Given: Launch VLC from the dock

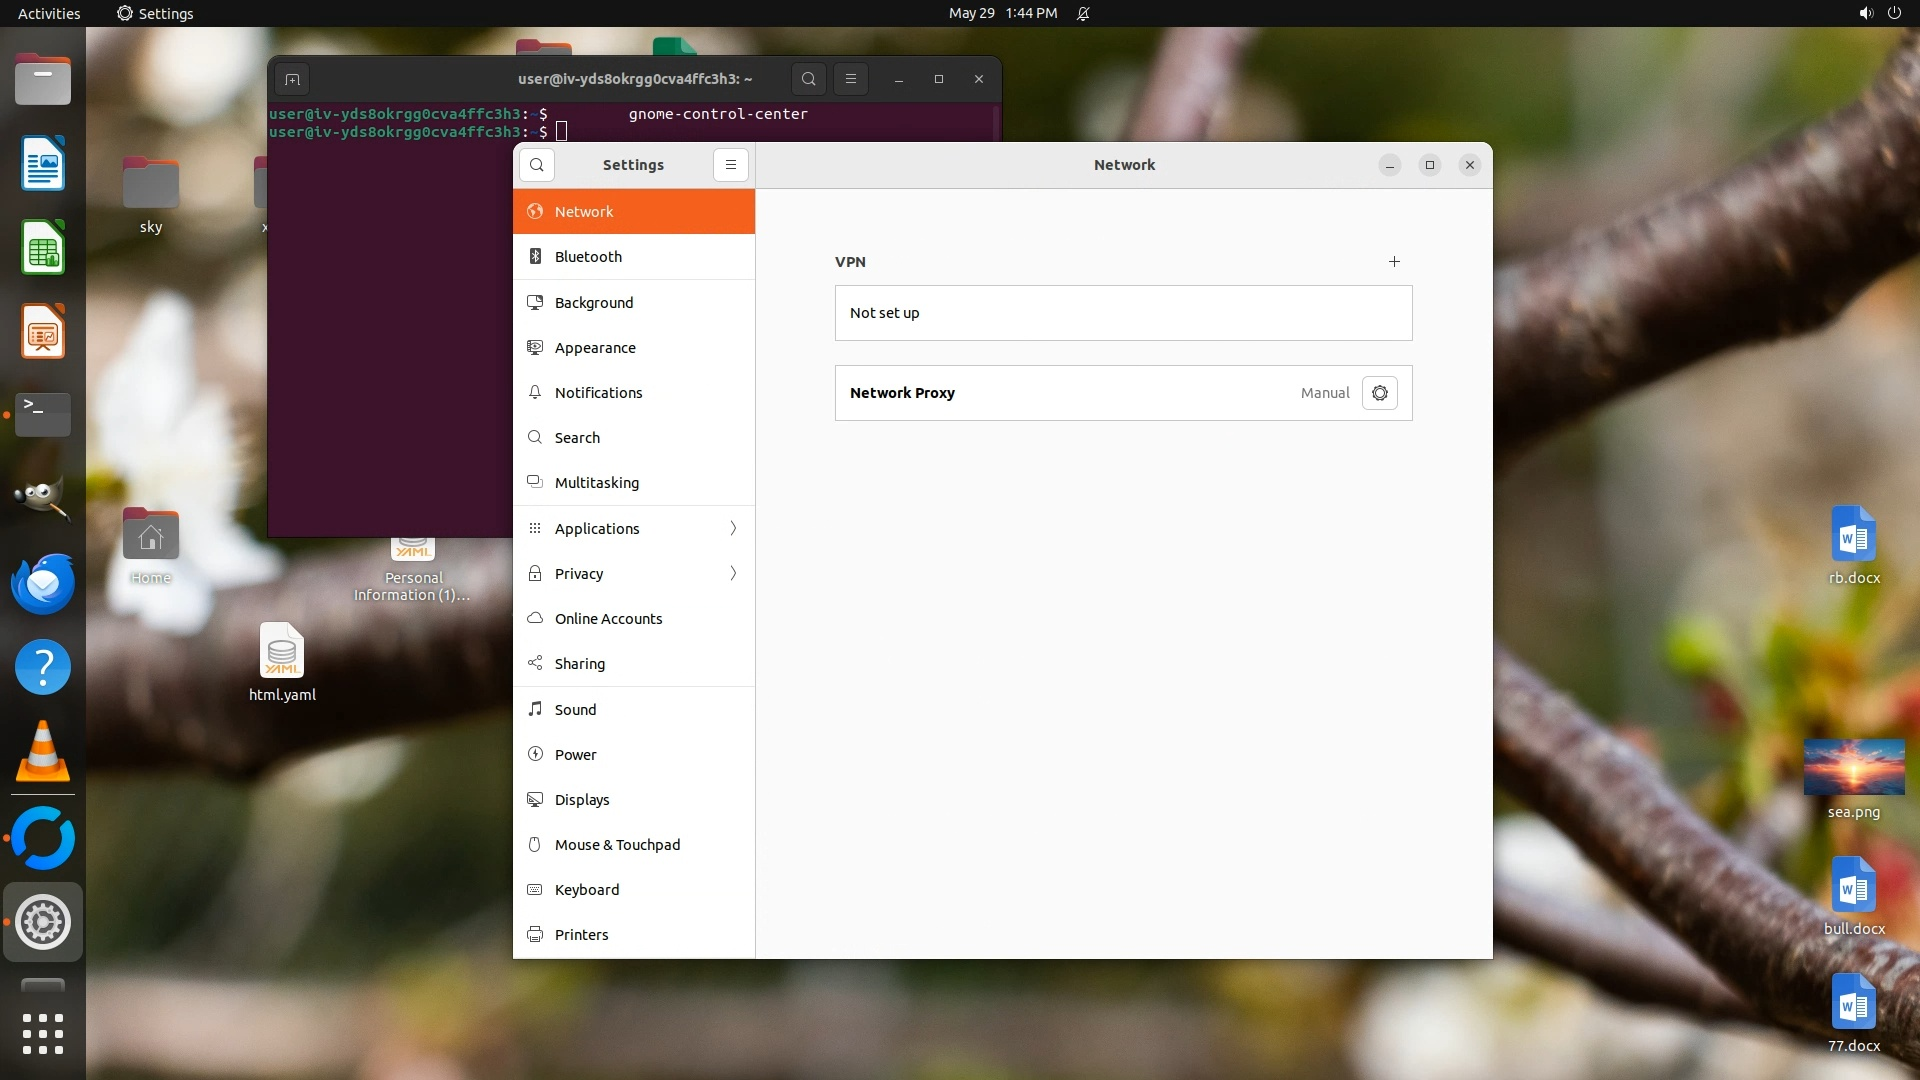Looking at the screenshot, I should 43,752.
